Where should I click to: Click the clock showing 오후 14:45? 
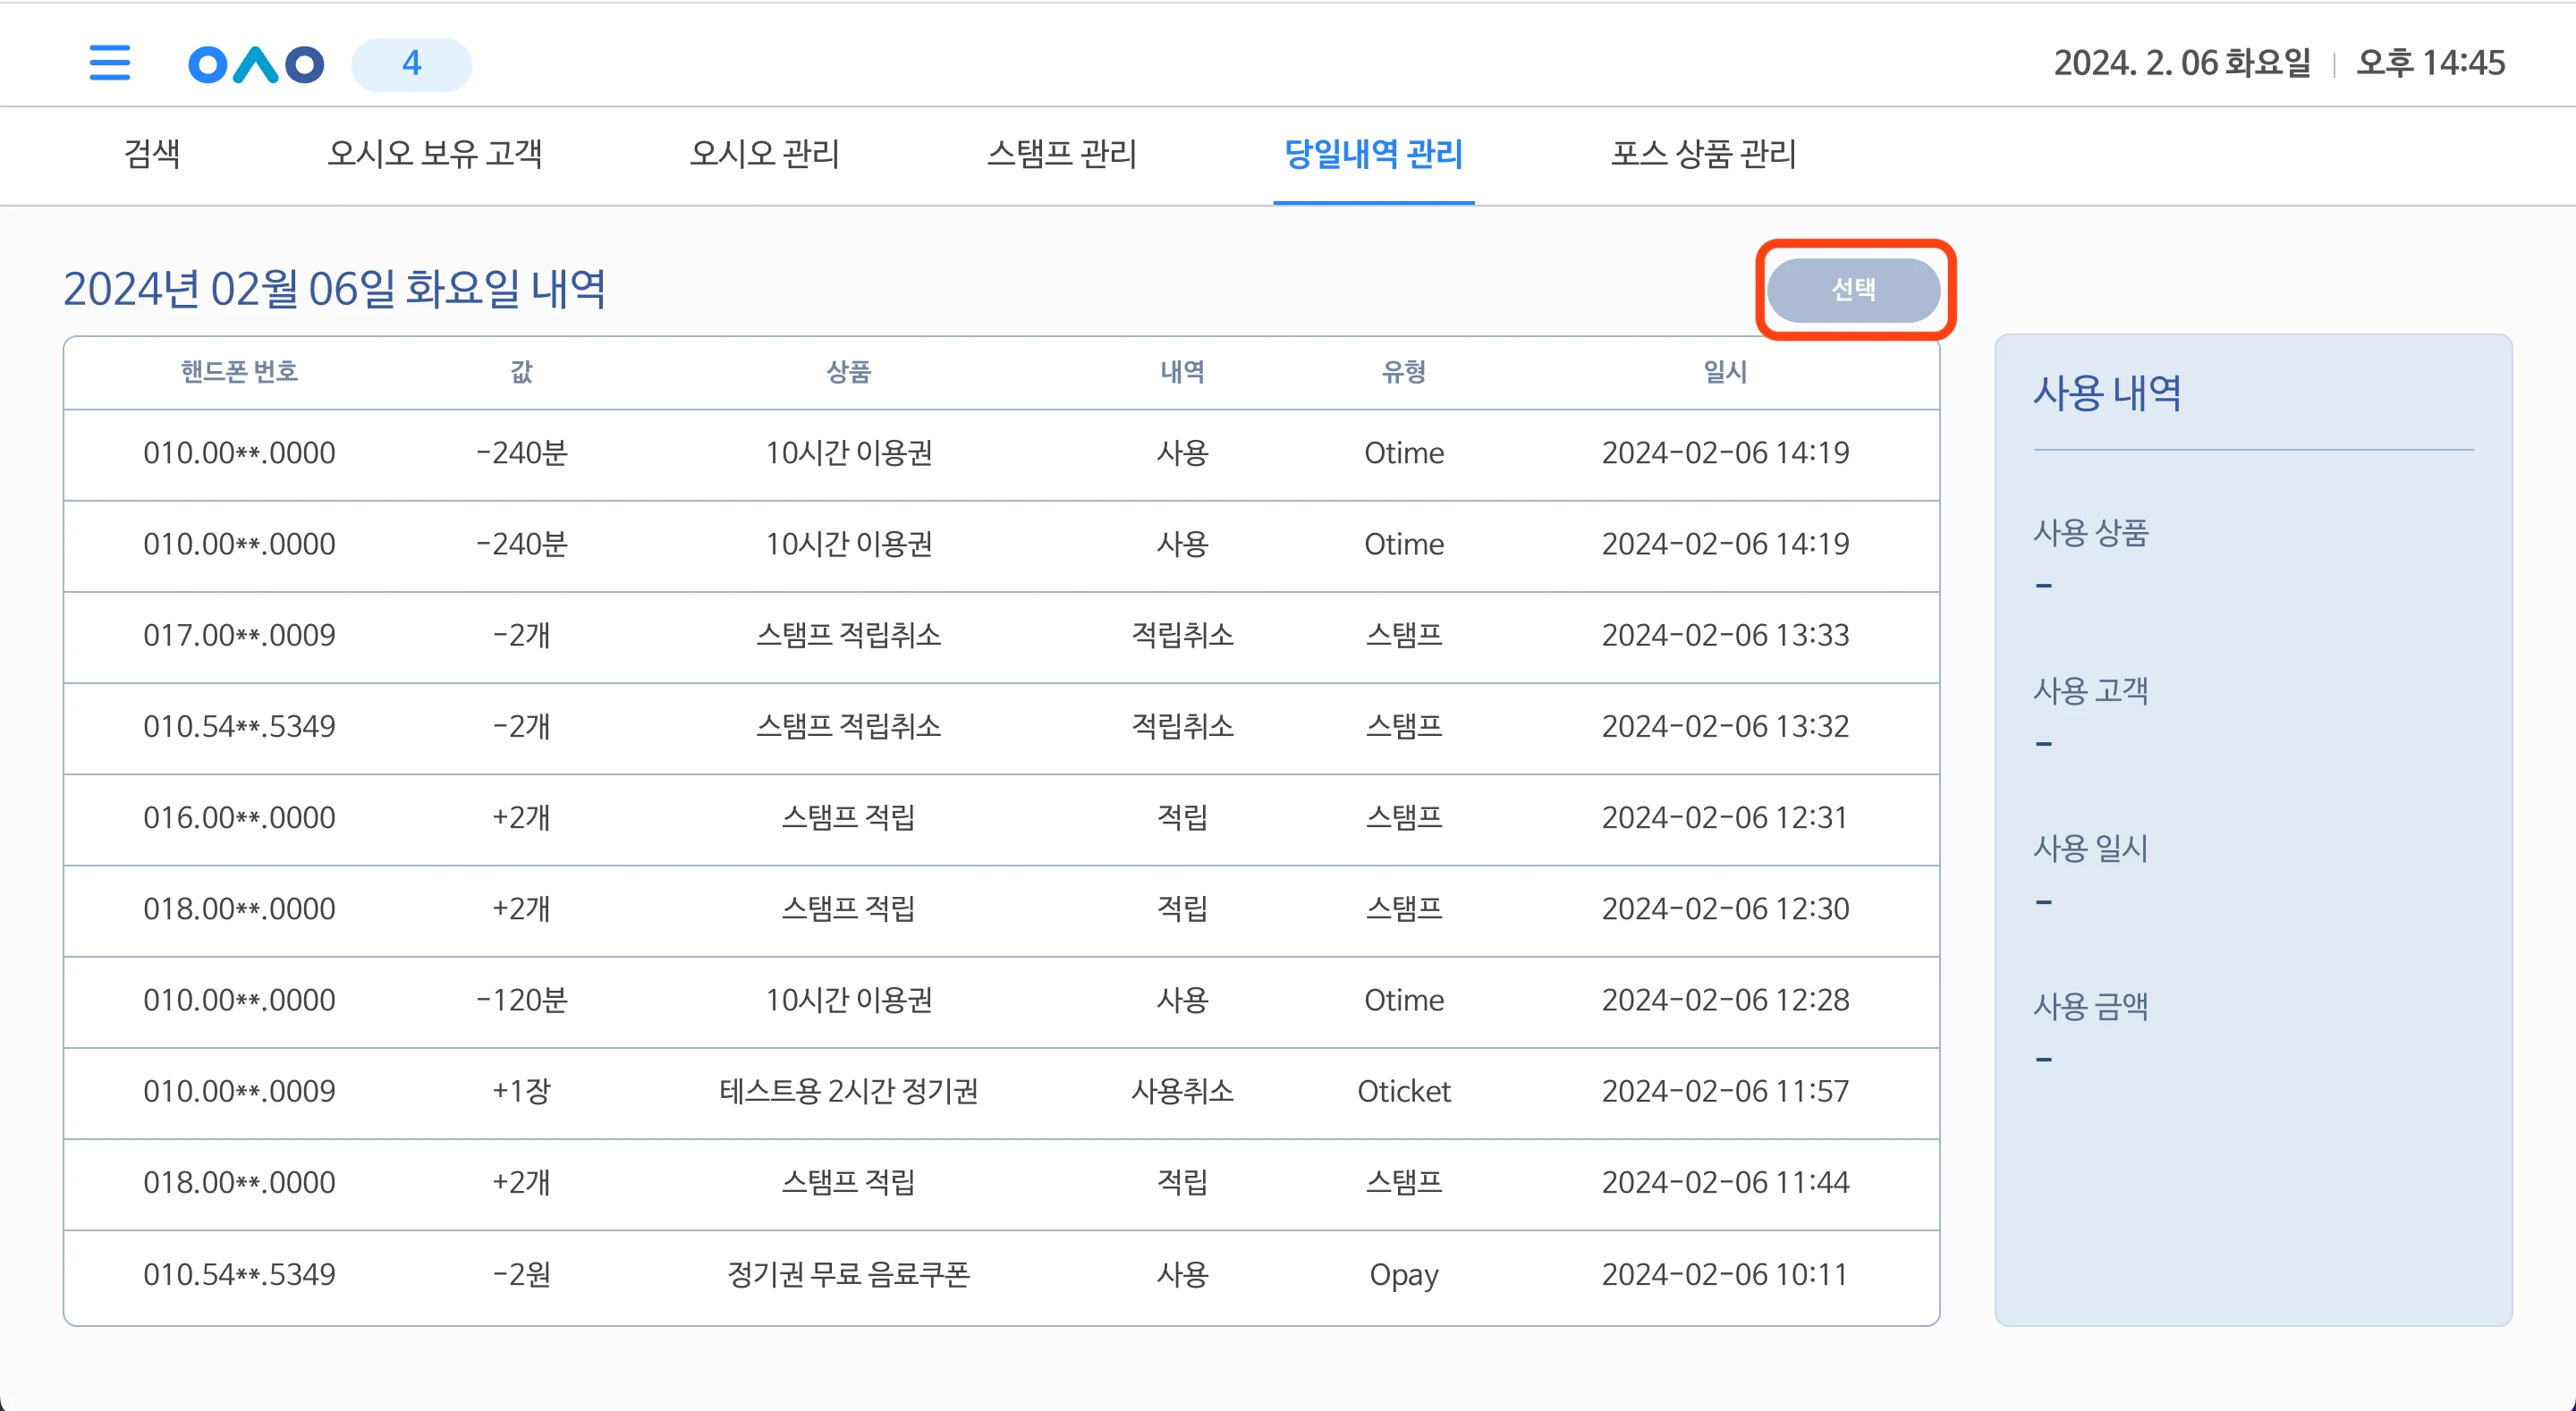click(x=2430, y=64)
